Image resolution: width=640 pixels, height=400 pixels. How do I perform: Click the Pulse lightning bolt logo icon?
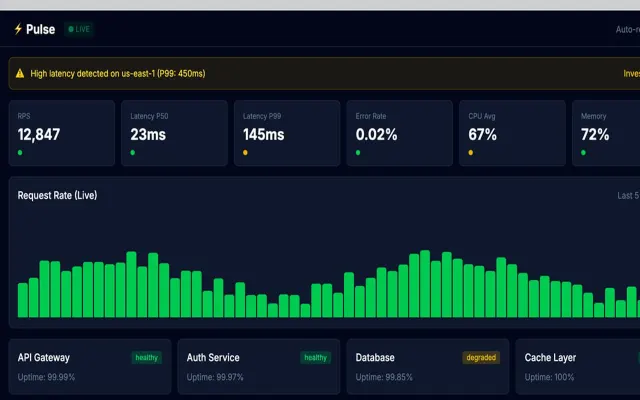pos(18,29)
